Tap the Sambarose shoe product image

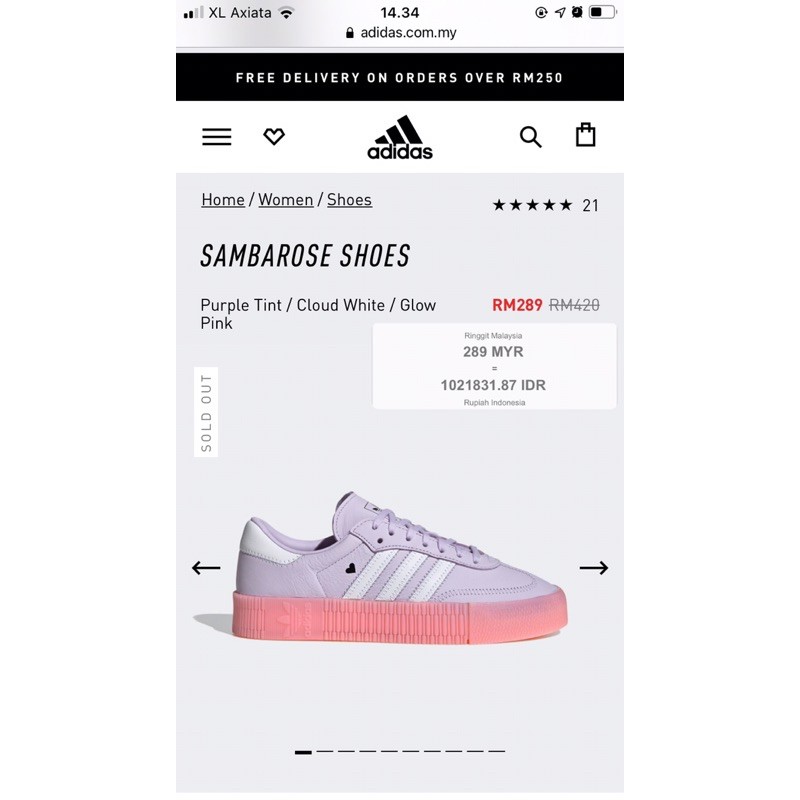click(x=380, y=568)
